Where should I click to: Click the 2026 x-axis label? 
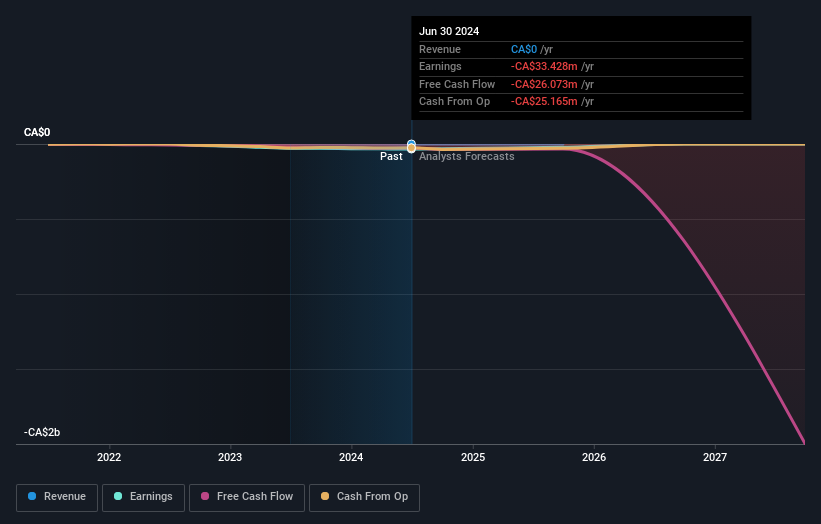(594, 458)
